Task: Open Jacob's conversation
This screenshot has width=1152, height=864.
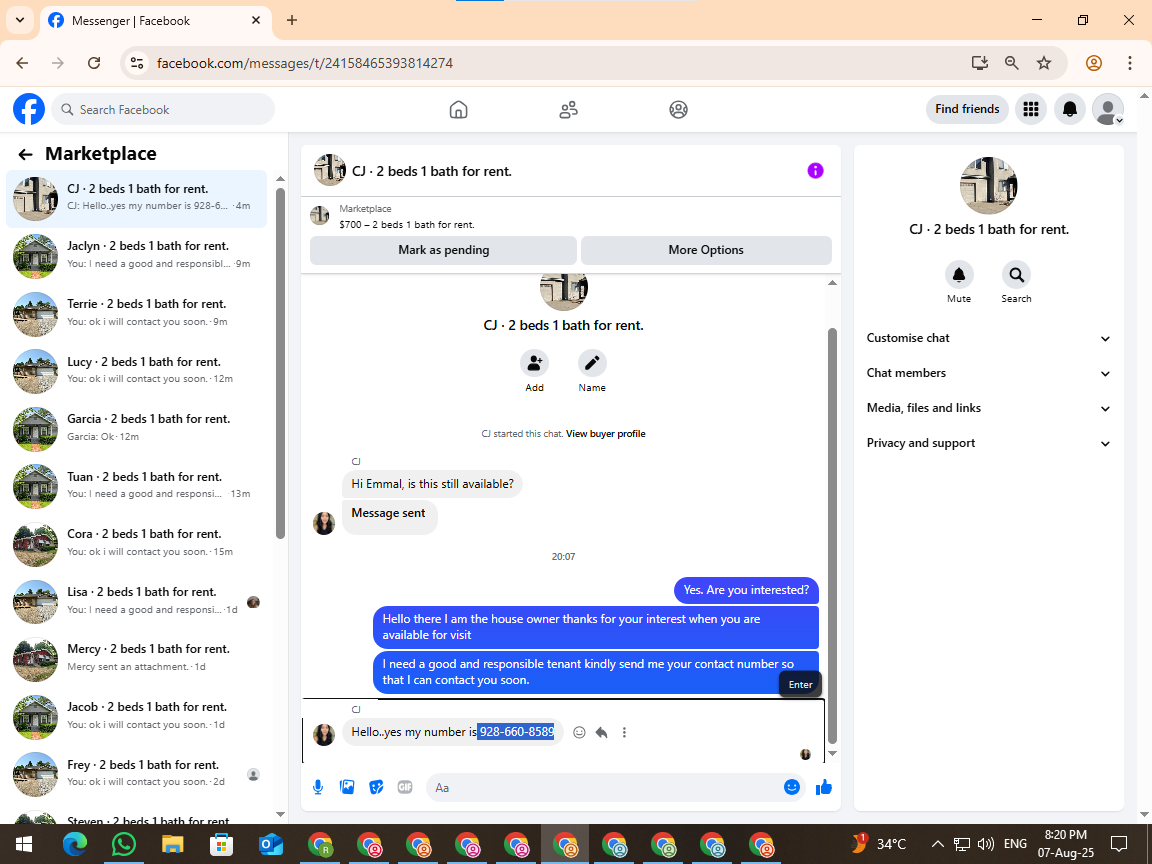Action: click(137, 717)
